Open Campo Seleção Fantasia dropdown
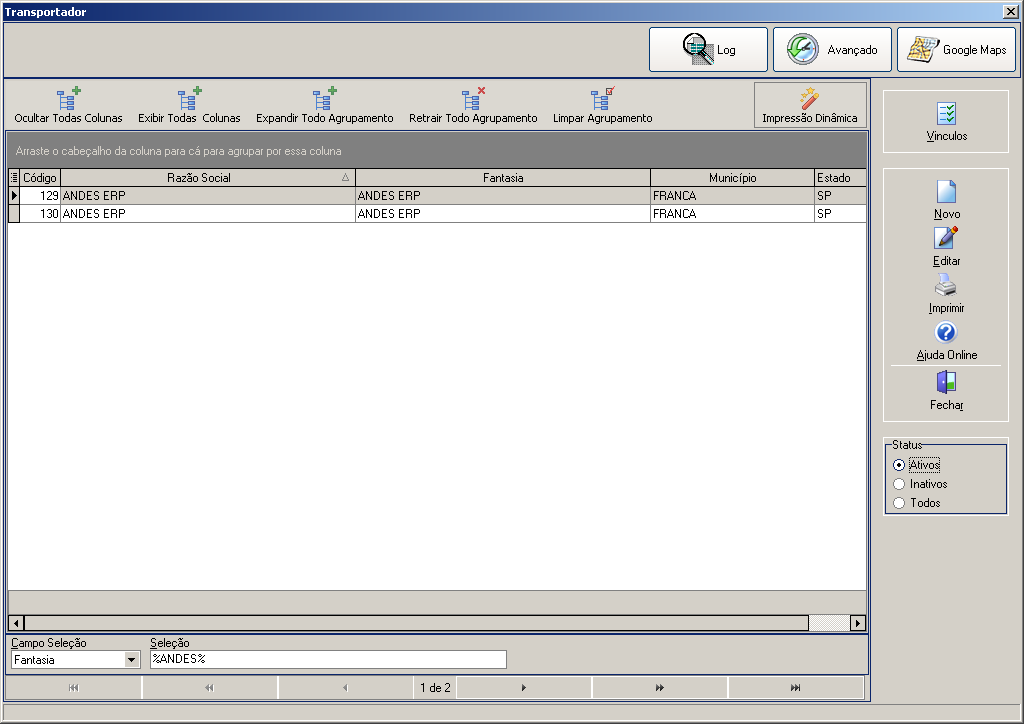Screen dimensions: 1024x724 131,660
